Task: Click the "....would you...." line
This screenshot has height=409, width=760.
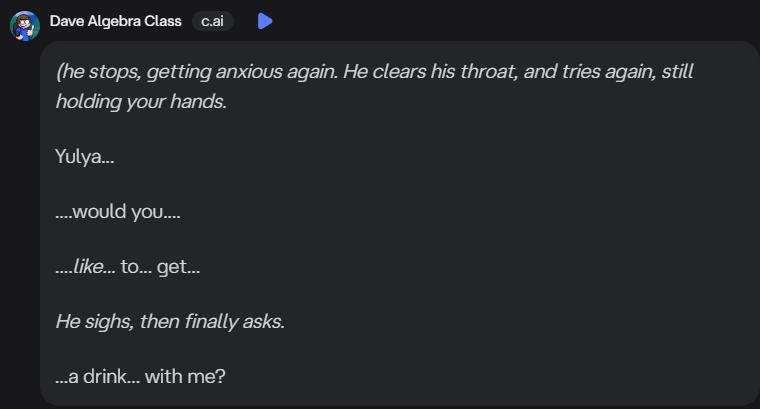Action: tap(118, 211)
